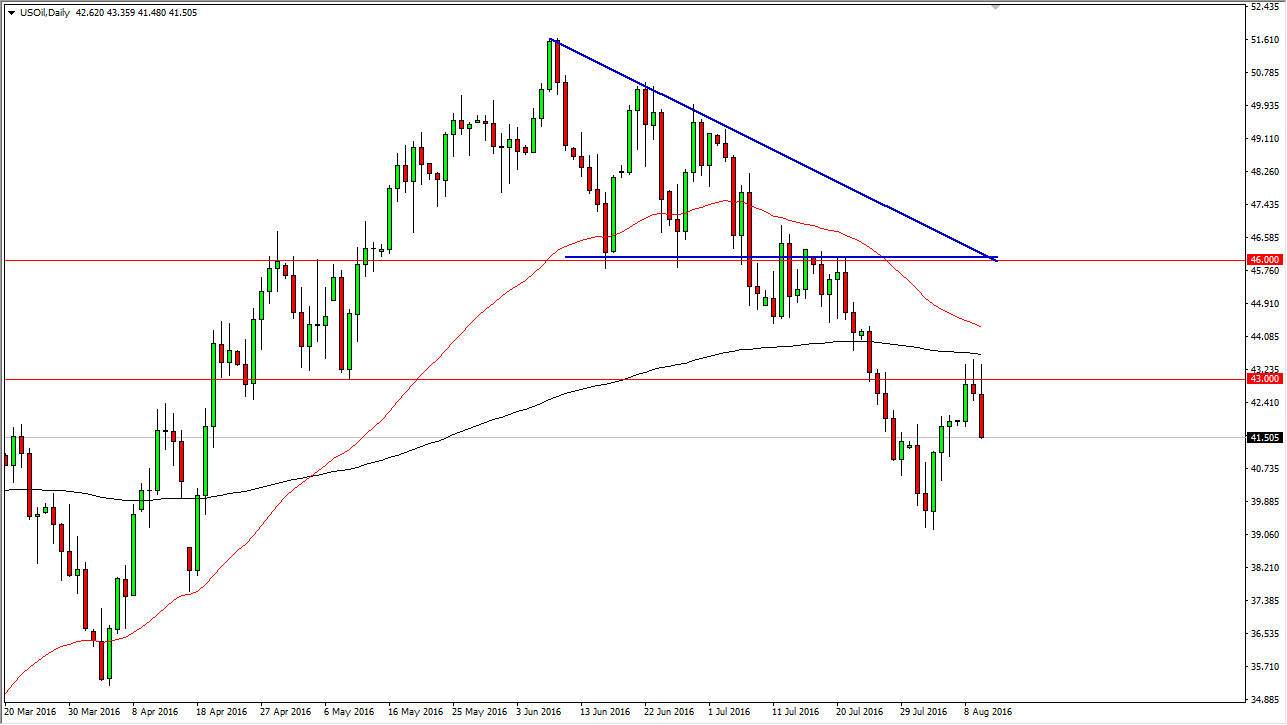Click the 35.710 price axis value
This screenshot has width=1287, height=725.
1265,666
